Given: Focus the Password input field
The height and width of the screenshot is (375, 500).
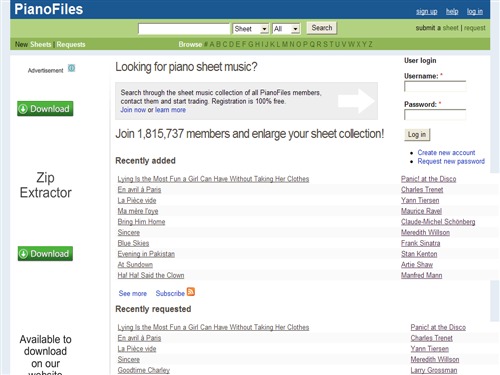Looking at the screenshot, I should click(435, 114).
